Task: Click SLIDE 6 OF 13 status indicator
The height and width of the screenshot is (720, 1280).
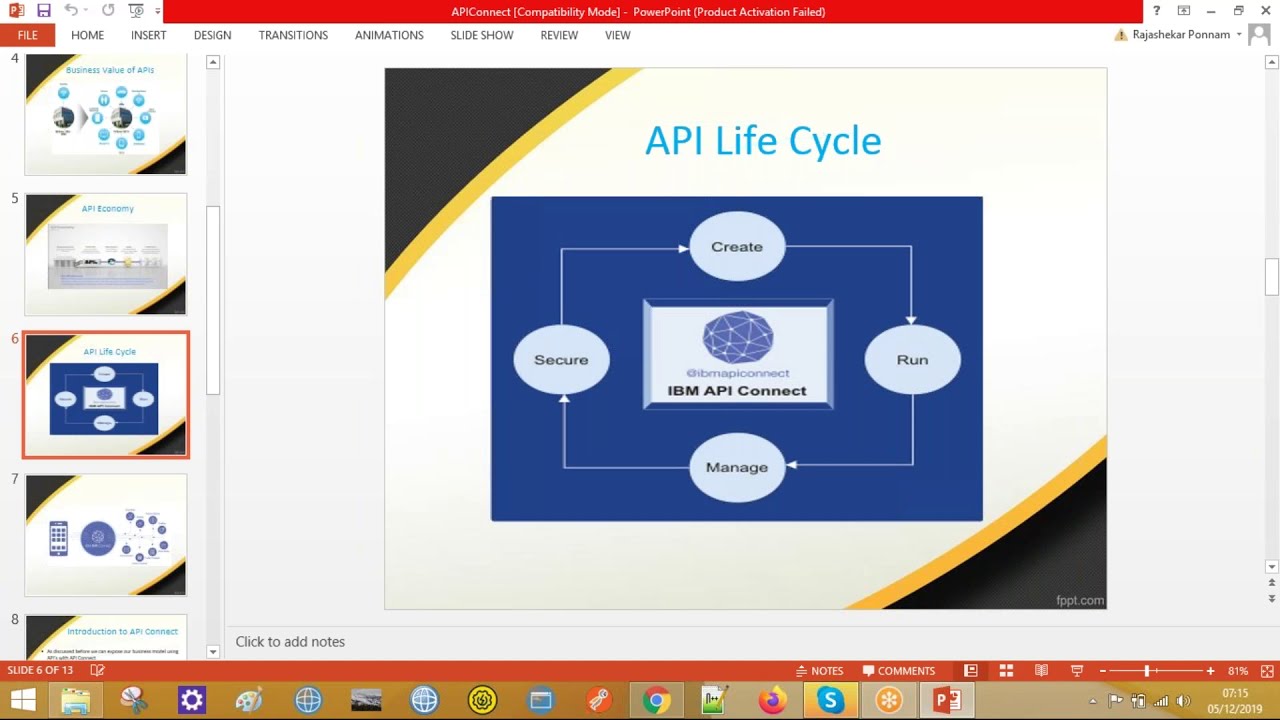Action: [x=40, y=670]
